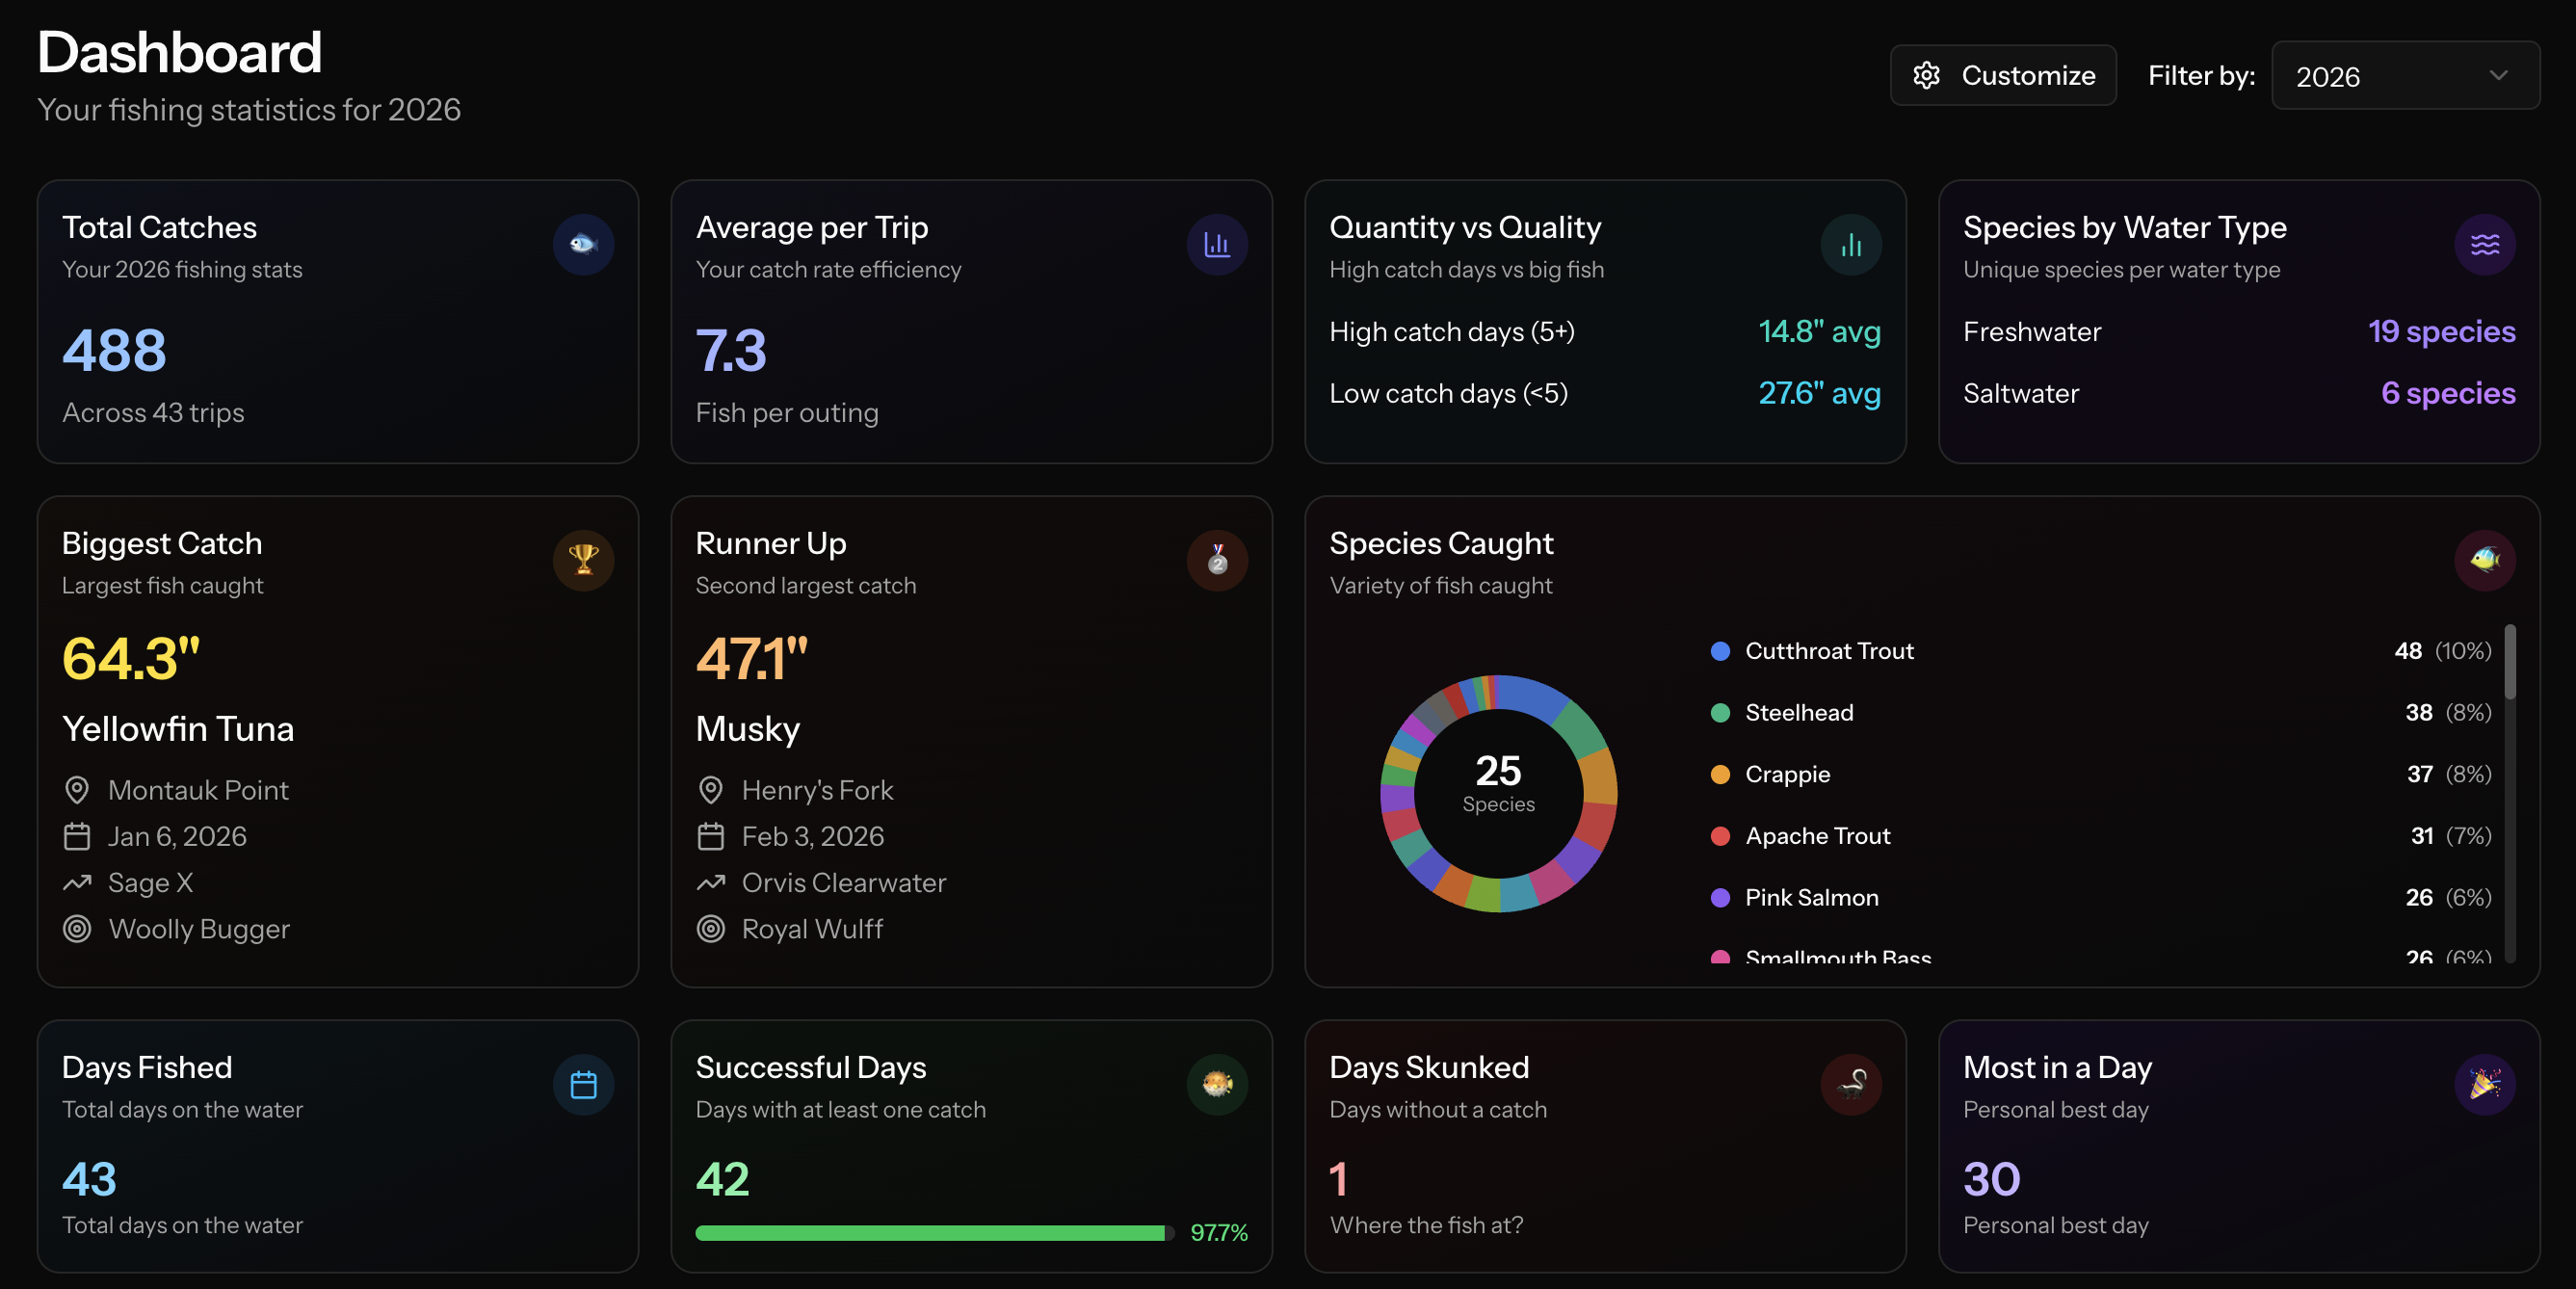This screenshot has height=1289, width=2576.
Task: Click the teal chart icon on Quantity vs Quality
Action: coord(1850,244)
